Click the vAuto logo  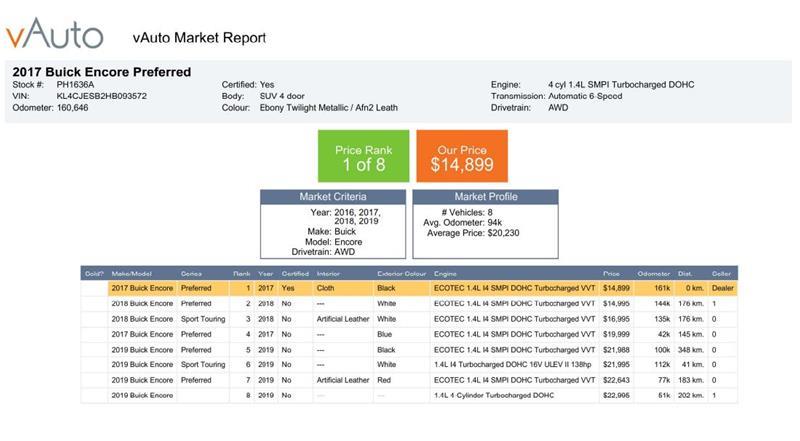click(x=55, y=34)
